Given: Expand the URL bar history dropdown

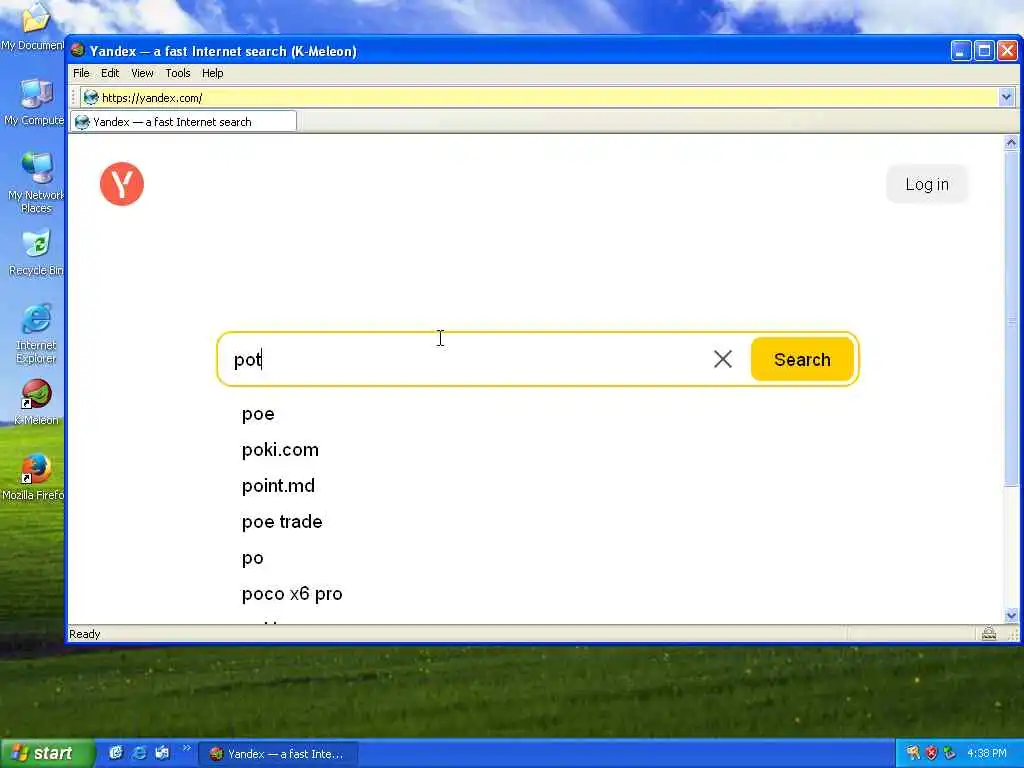Looking at the screenshot, I should 1006,98.
